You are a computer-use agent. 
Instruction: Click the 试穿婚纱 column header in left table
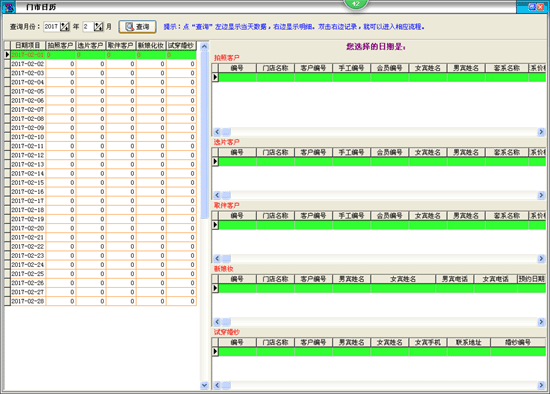[x=181, y=45]
